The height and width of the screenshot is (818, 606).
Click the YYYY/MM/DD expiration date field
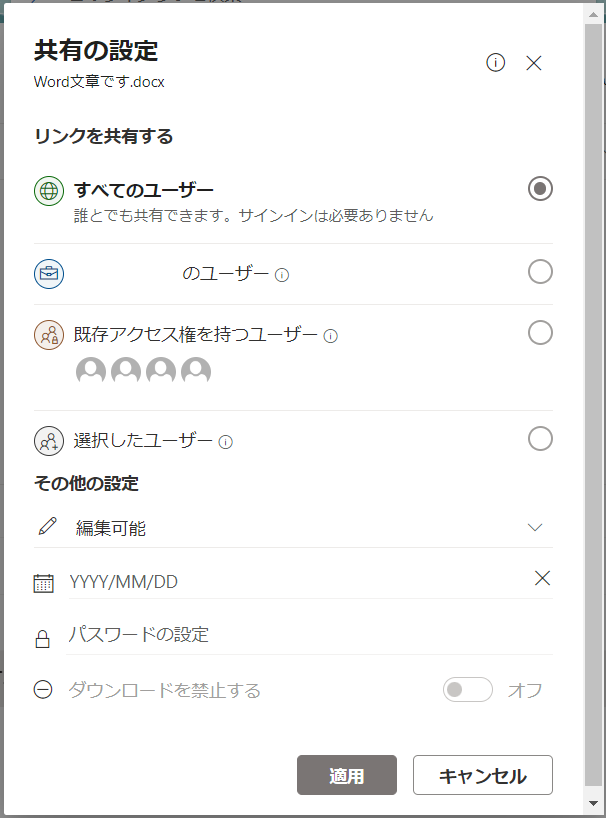pyautogui.click(x=297, y=582)
